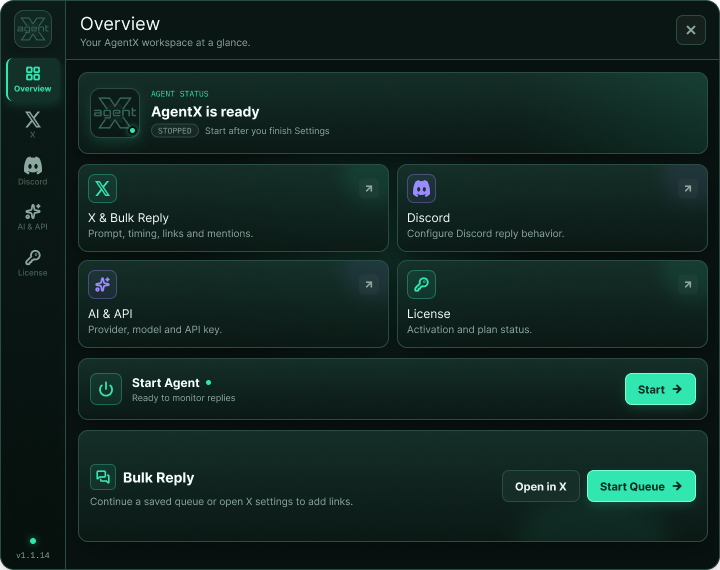Click the Discord card title
Image resolution: width=720 pixels, height=570 pixels.
click(428, 218)
